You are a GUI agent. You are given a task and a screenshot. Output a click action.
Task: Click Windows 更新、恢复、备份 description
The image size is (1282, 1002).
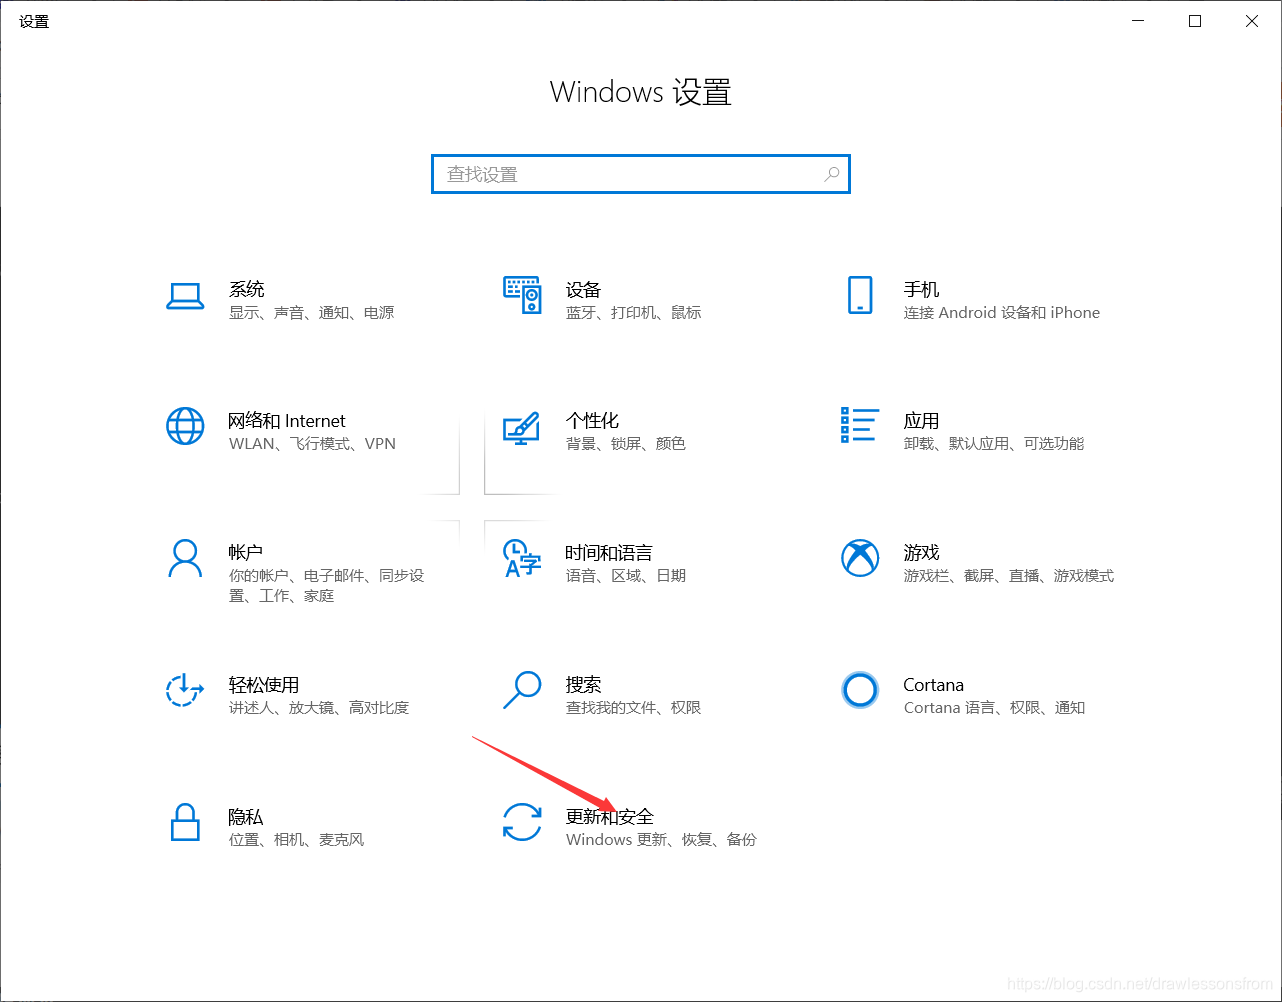pos(661,840)
